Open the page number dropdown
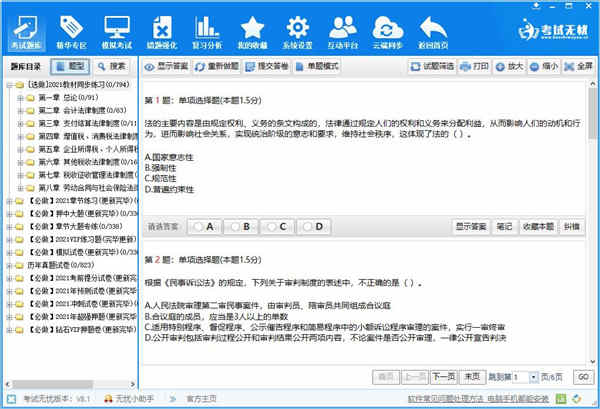600x409 pixels. pos(533,378)
